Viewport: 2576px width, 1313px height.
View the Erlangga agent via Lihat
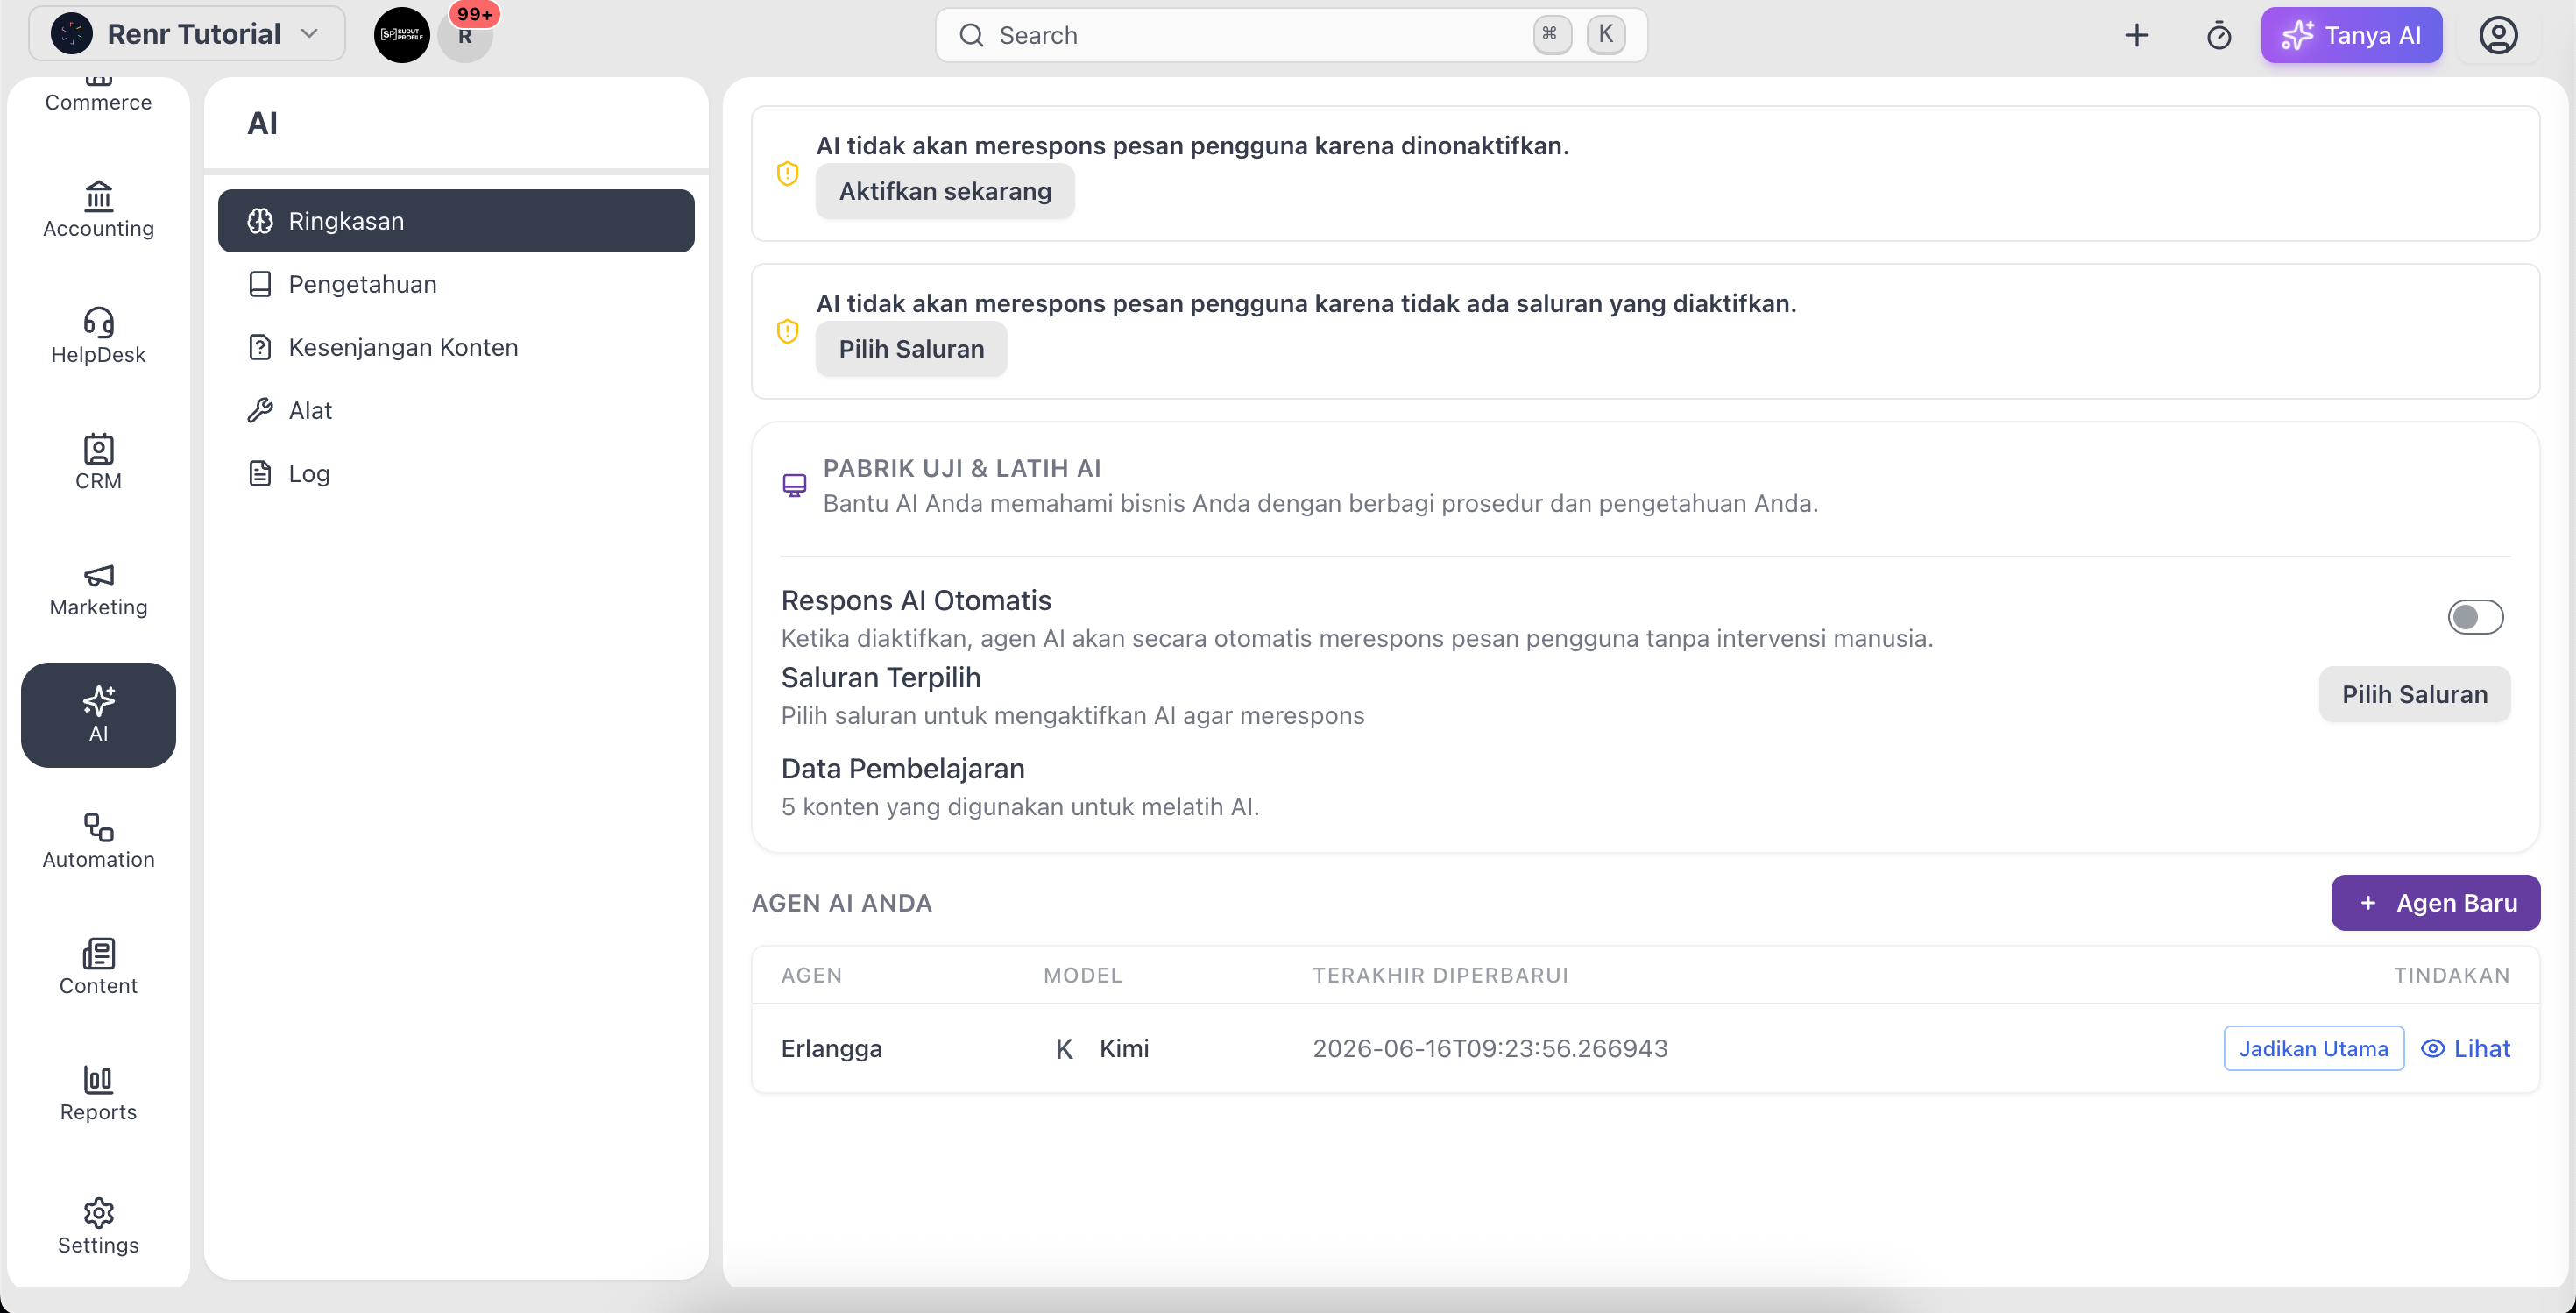click(2465, 1048)
